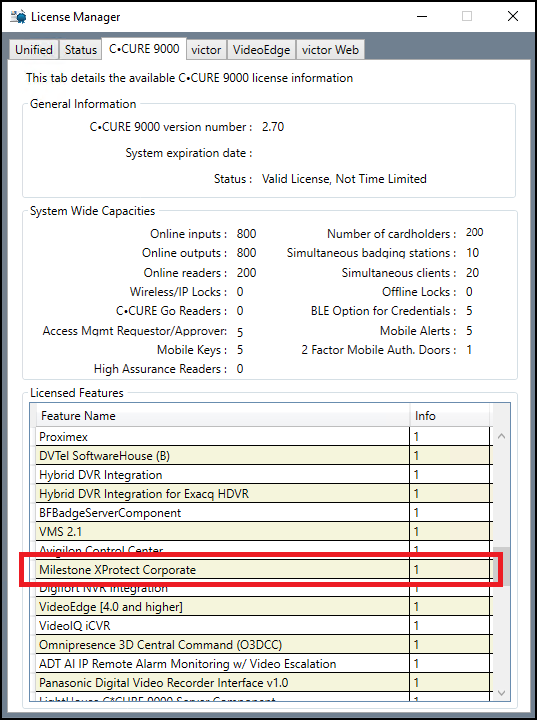Click the scrollbar down arrow in Licensed Features
Viewport: 537px width, 720px height.
pyautogui.click(x=502, y=693)
